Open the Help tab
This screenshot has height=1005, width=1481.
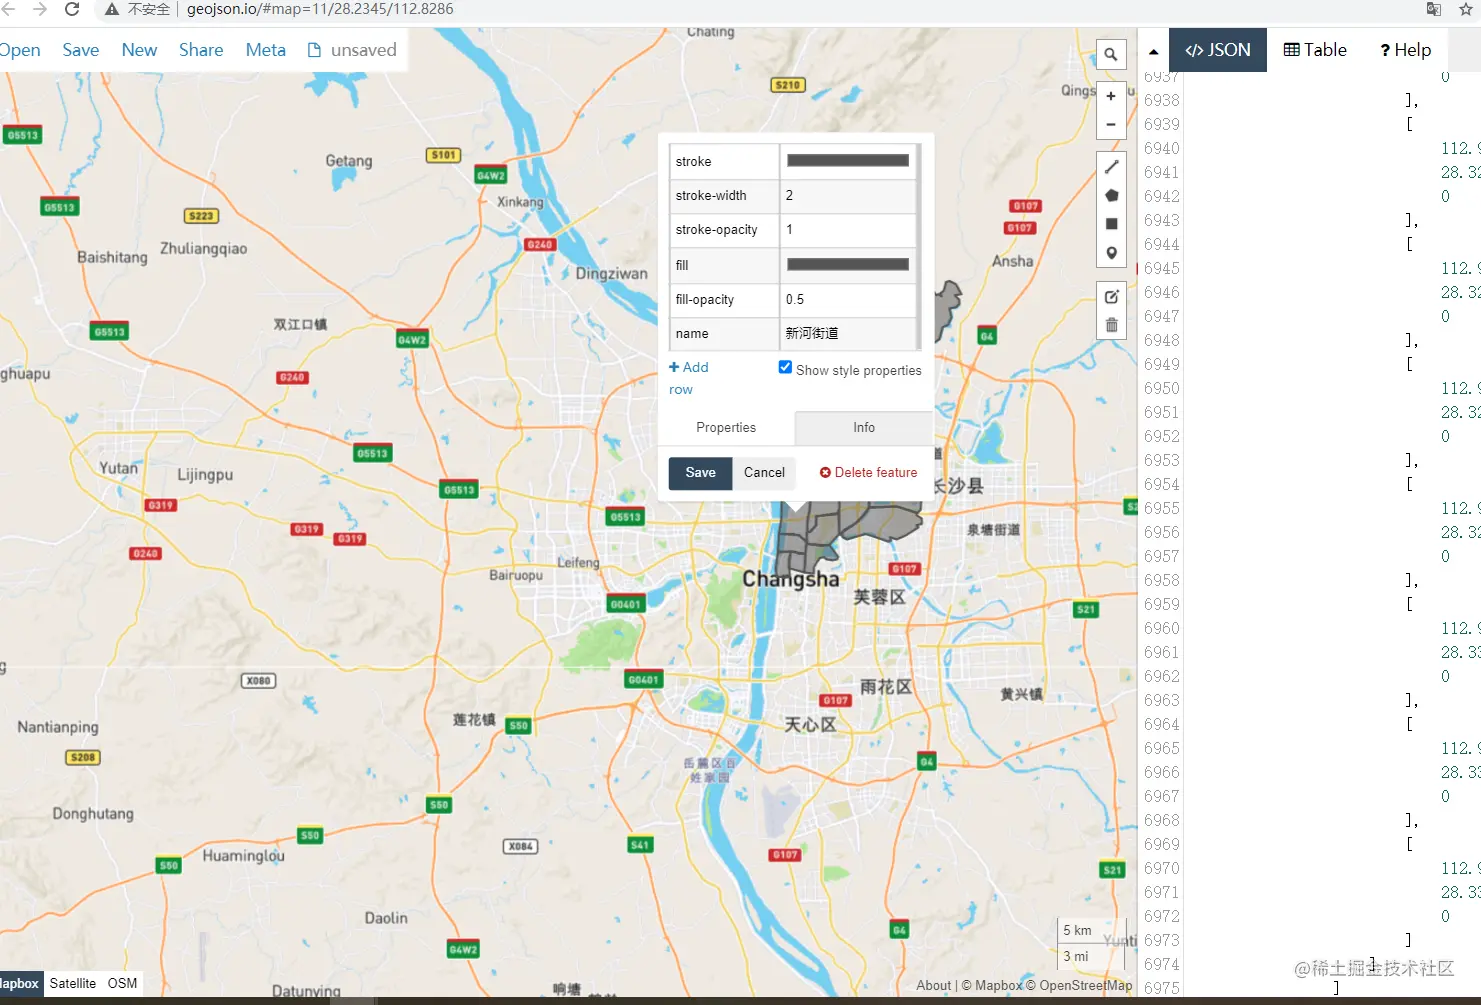[1406, 50]
